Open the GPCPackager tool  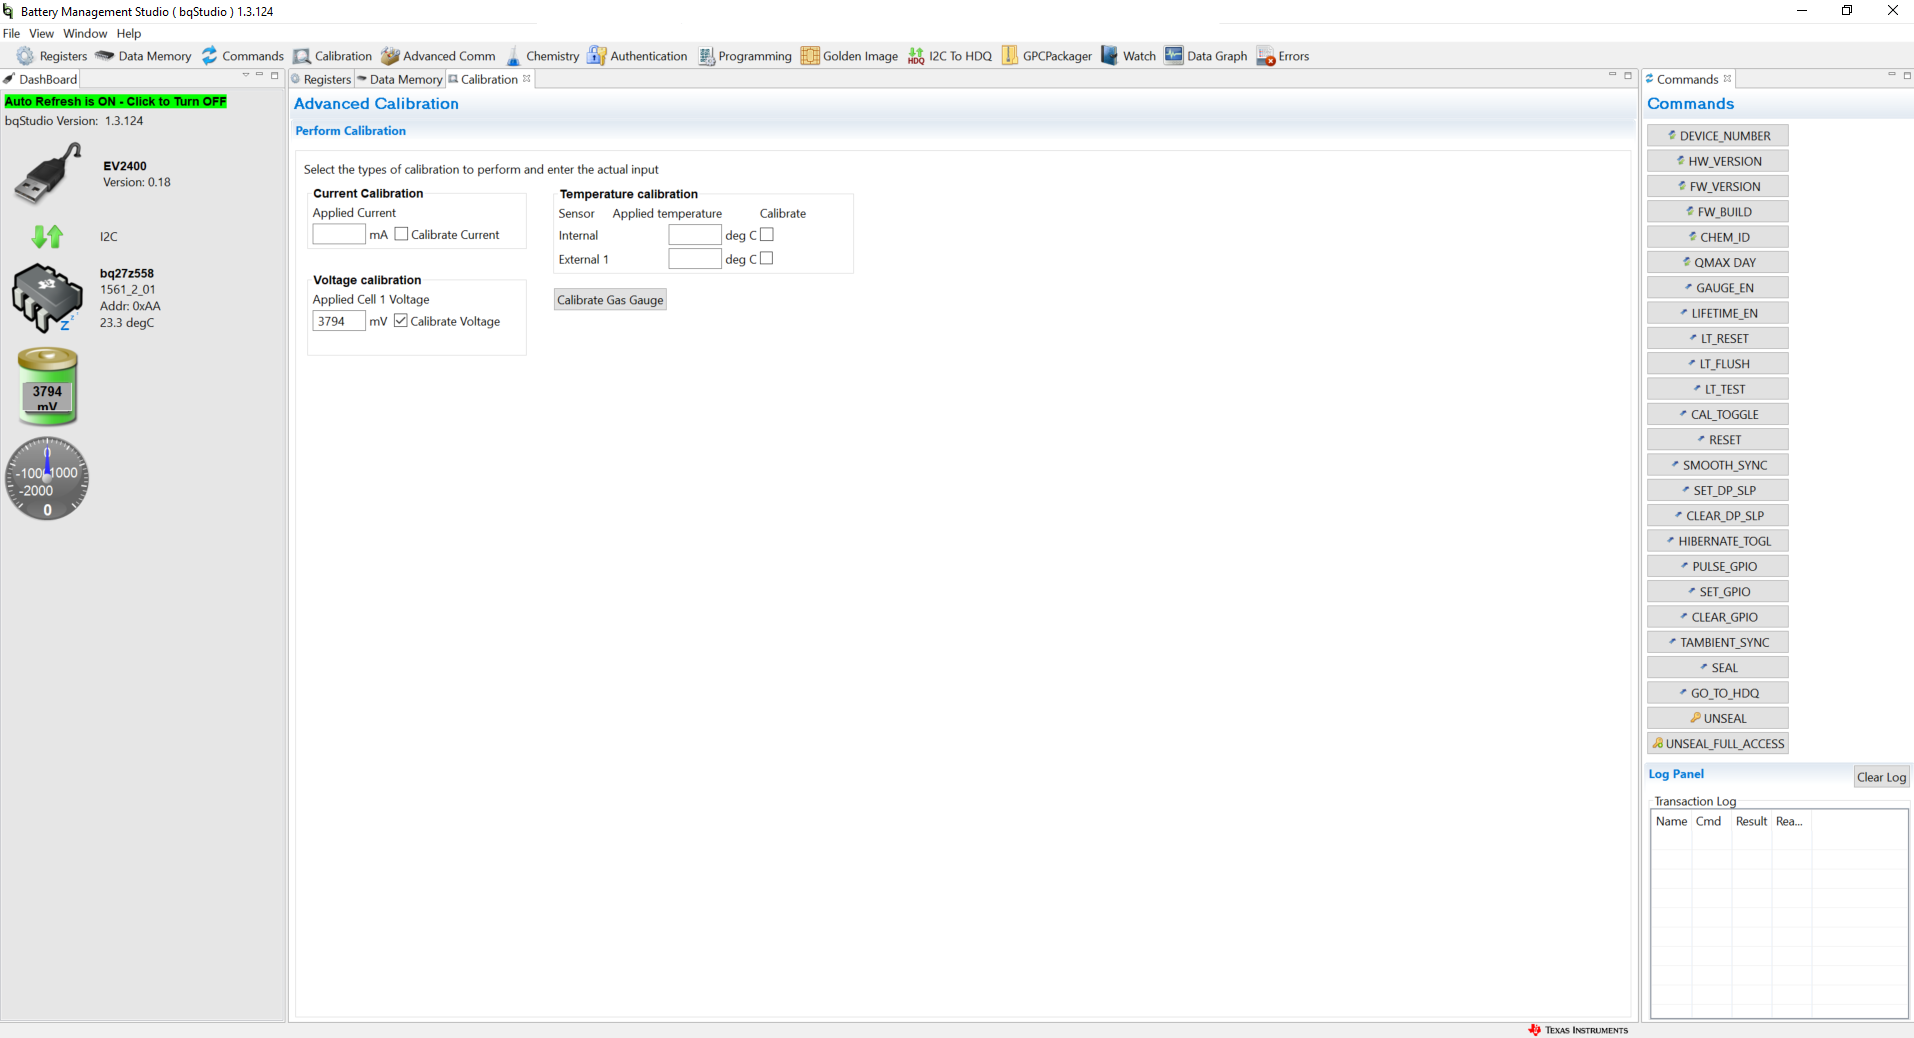tap(1054, 56)
